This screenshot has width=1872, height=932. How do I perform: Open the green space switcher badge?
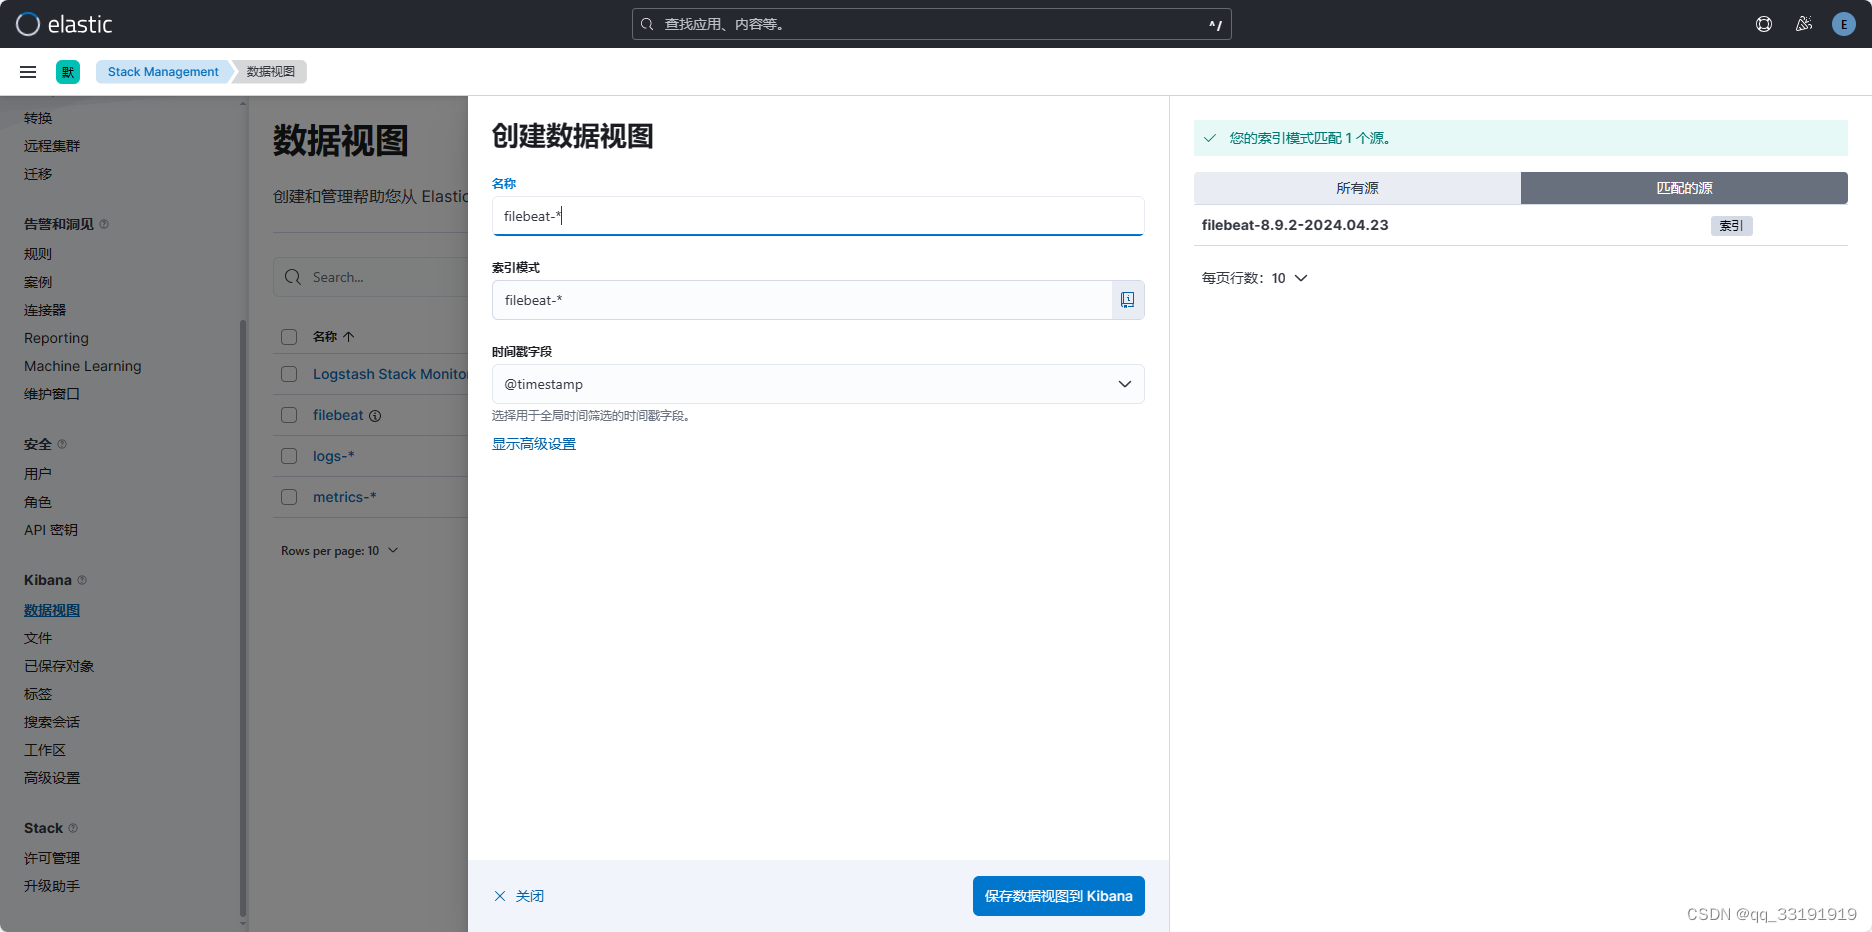tap(67, 71)
